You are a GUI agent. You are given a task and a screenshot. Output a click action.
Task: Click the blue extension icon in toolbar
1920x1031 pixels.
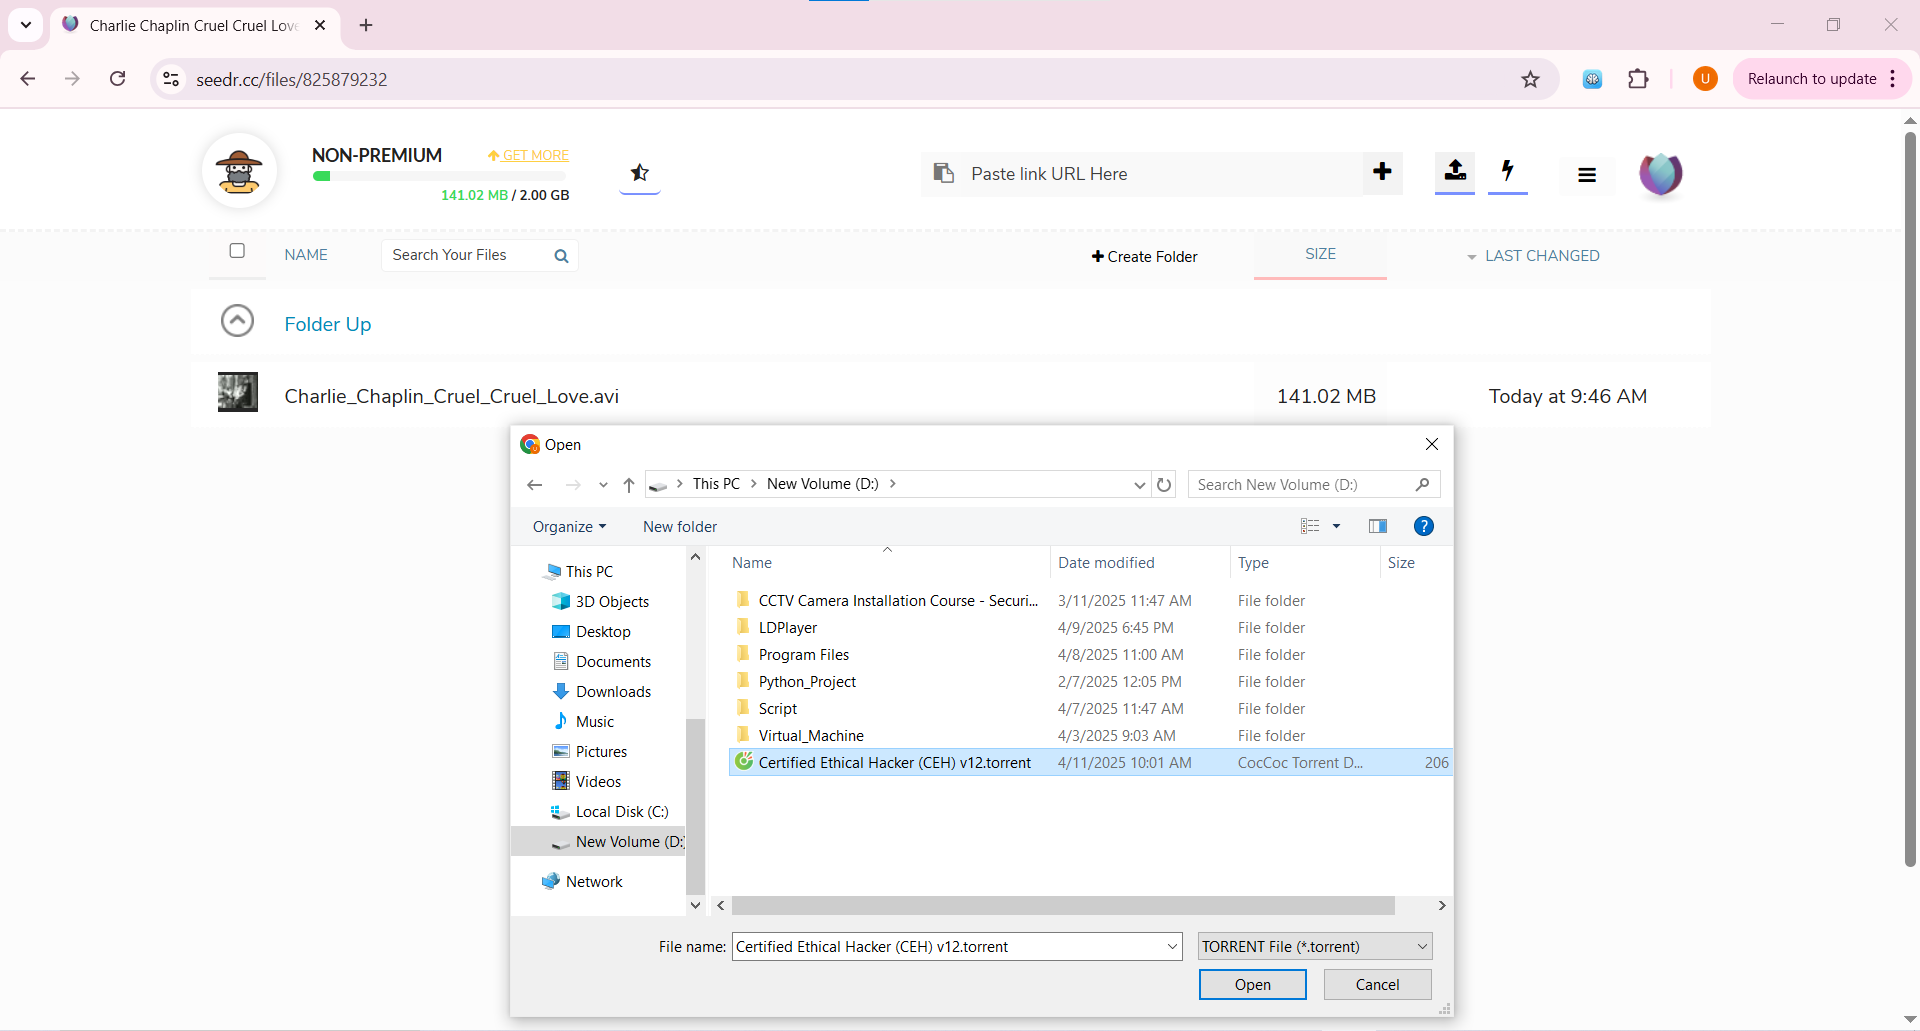(1592, 79)
